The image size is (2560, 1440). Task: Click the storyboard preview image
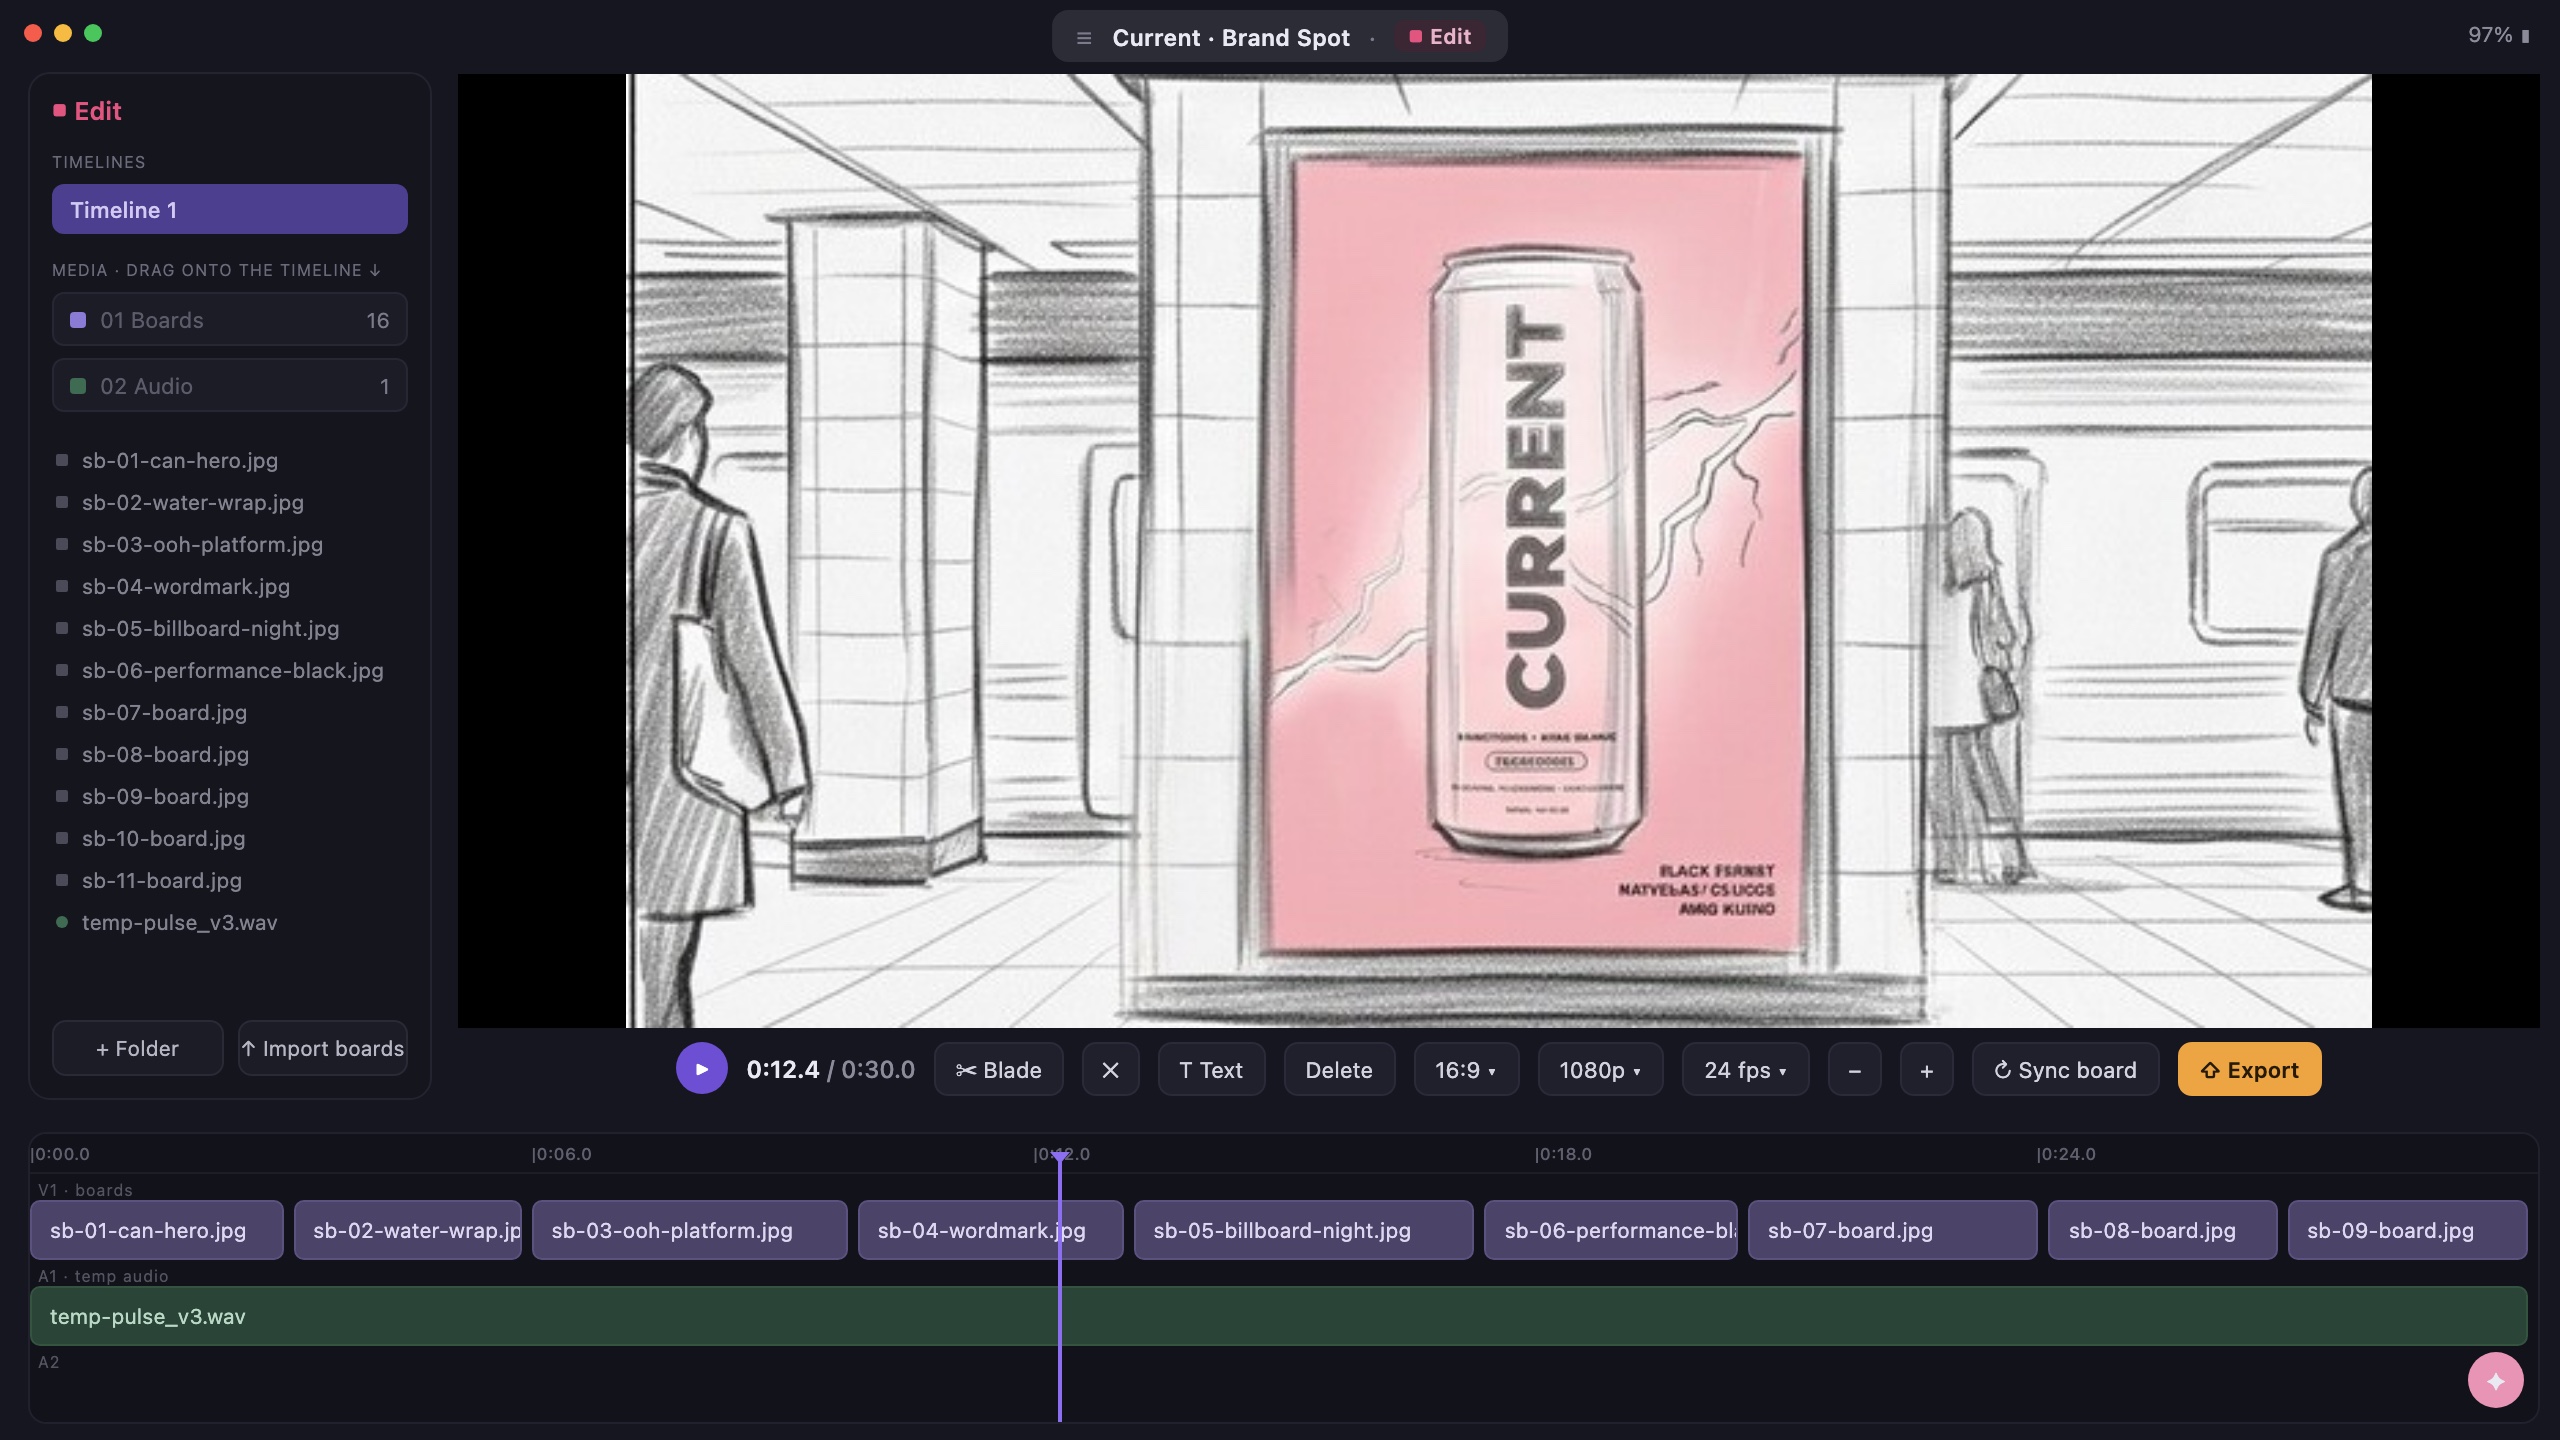(x=1499, y=551)
